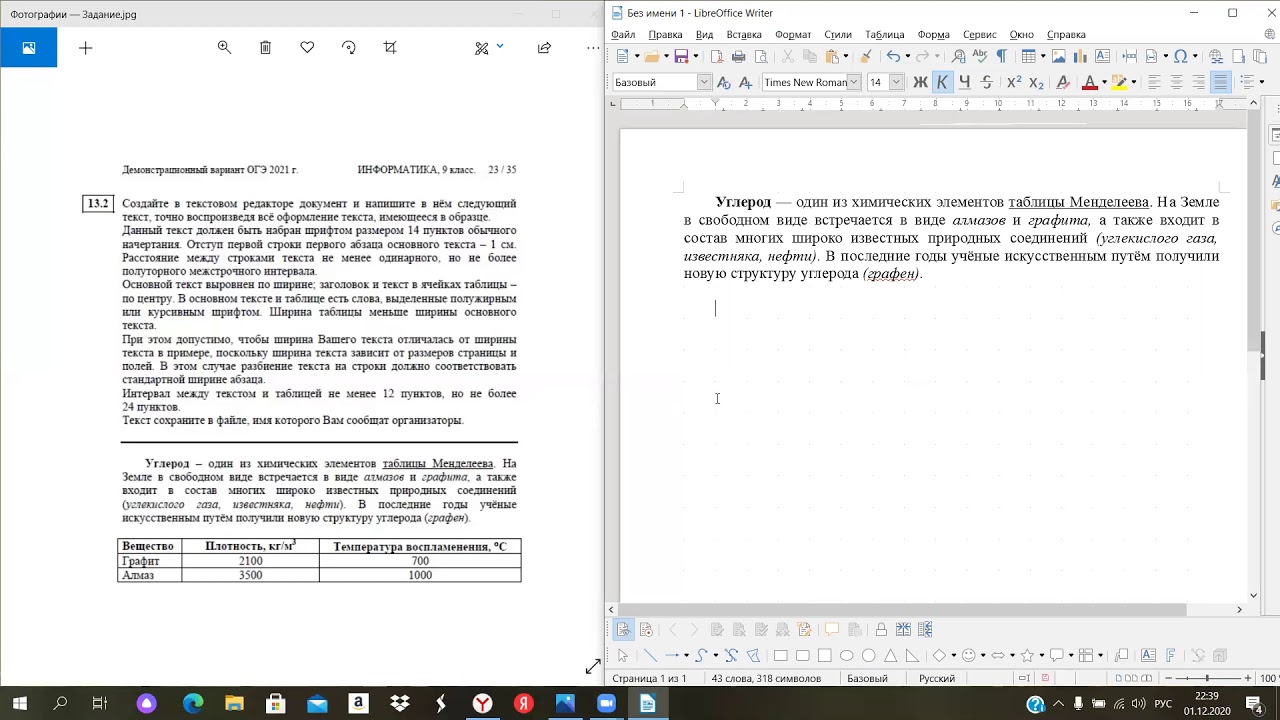
Task: Click the Clone Formatting brush icon
Action: tap(865, 56)
